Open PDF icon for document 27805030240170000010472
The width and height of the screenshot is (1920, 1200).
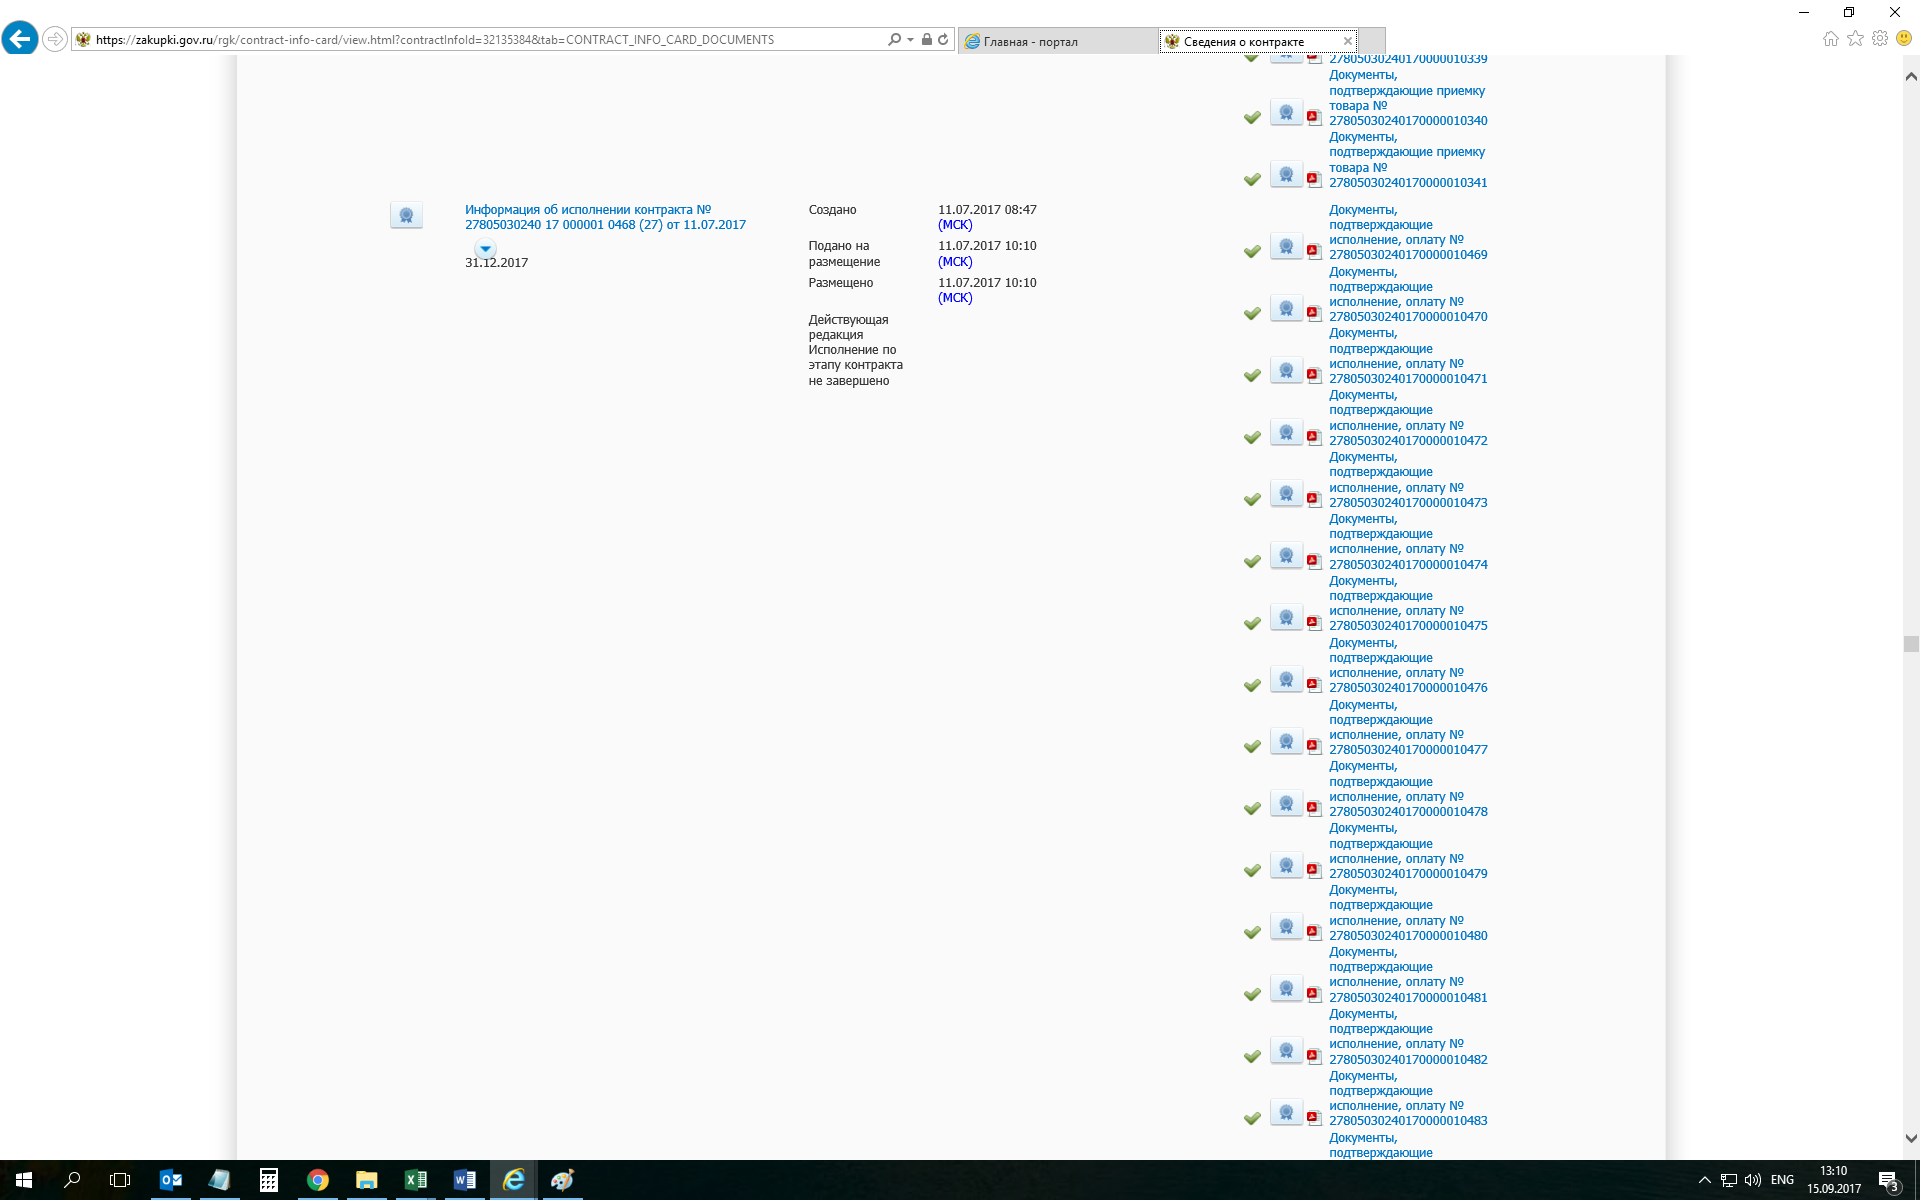[x=1314, y=436]
